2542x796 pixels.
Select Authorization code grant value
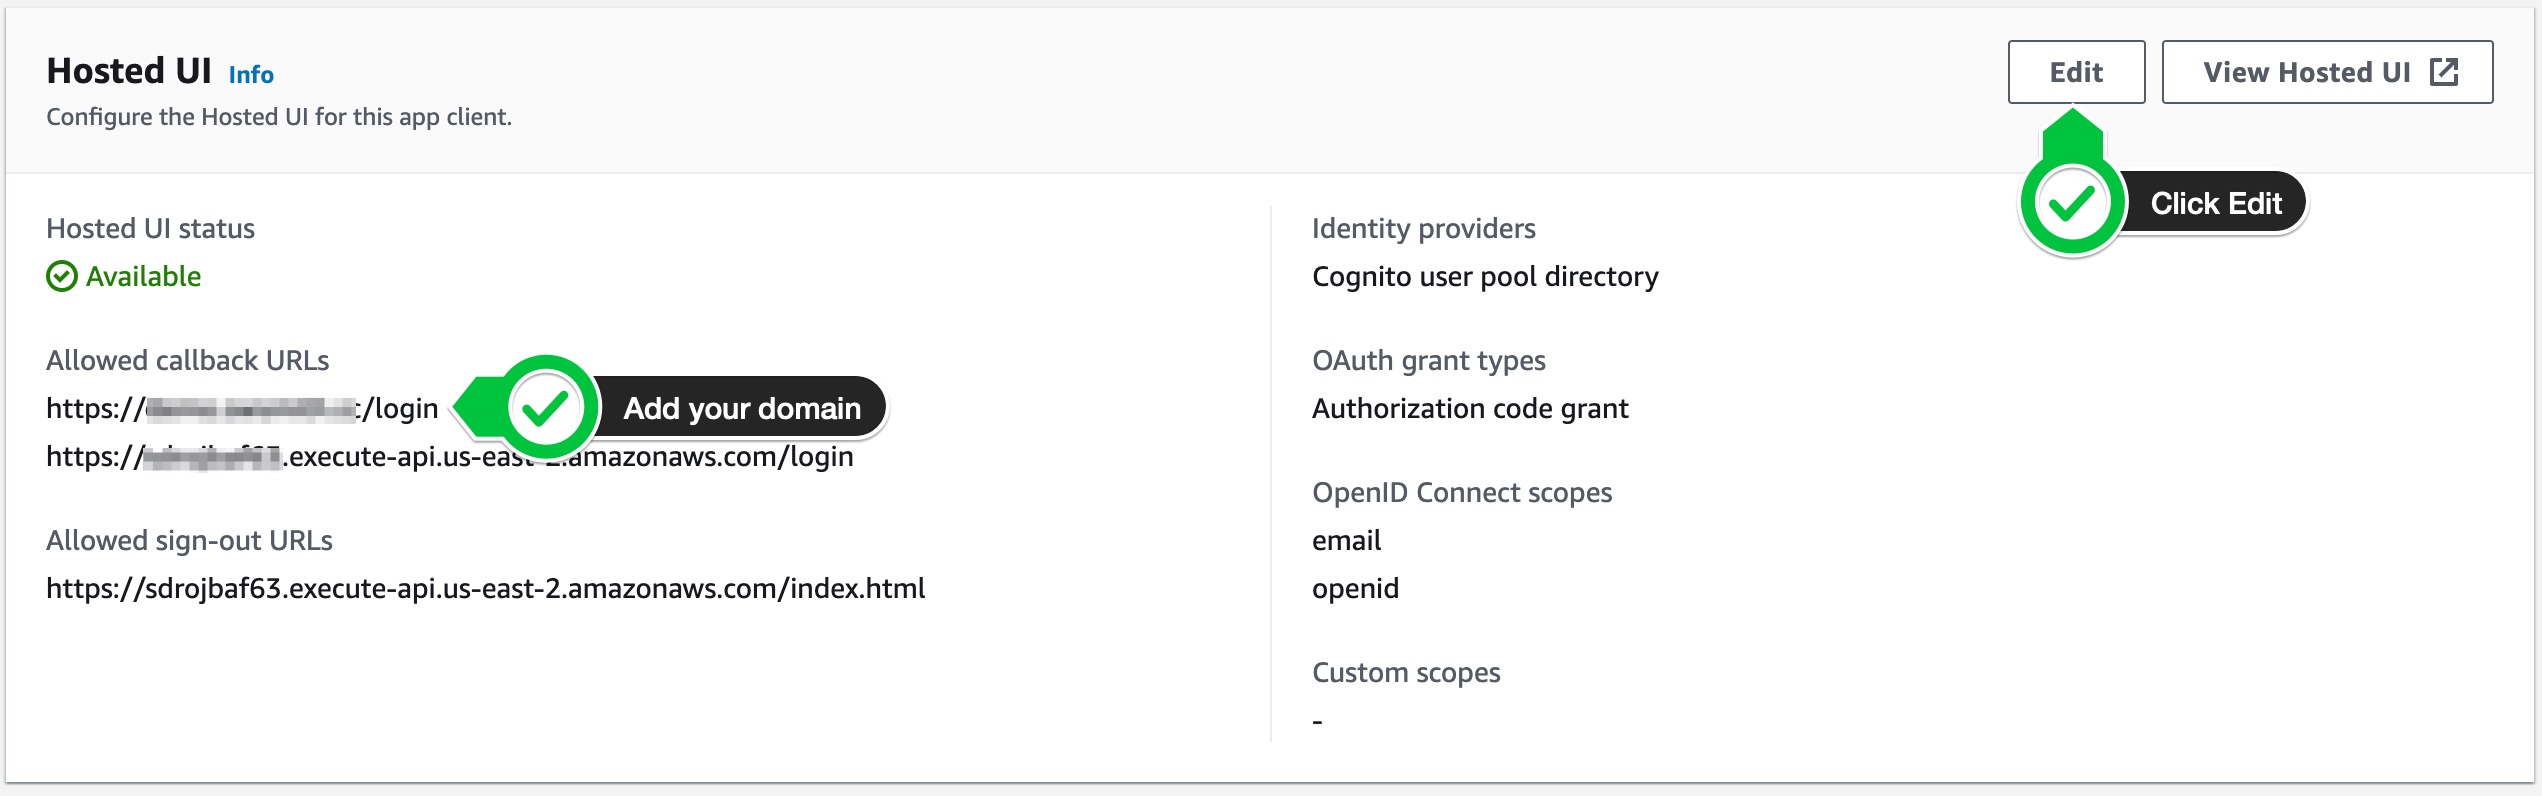click(1470, 408)
